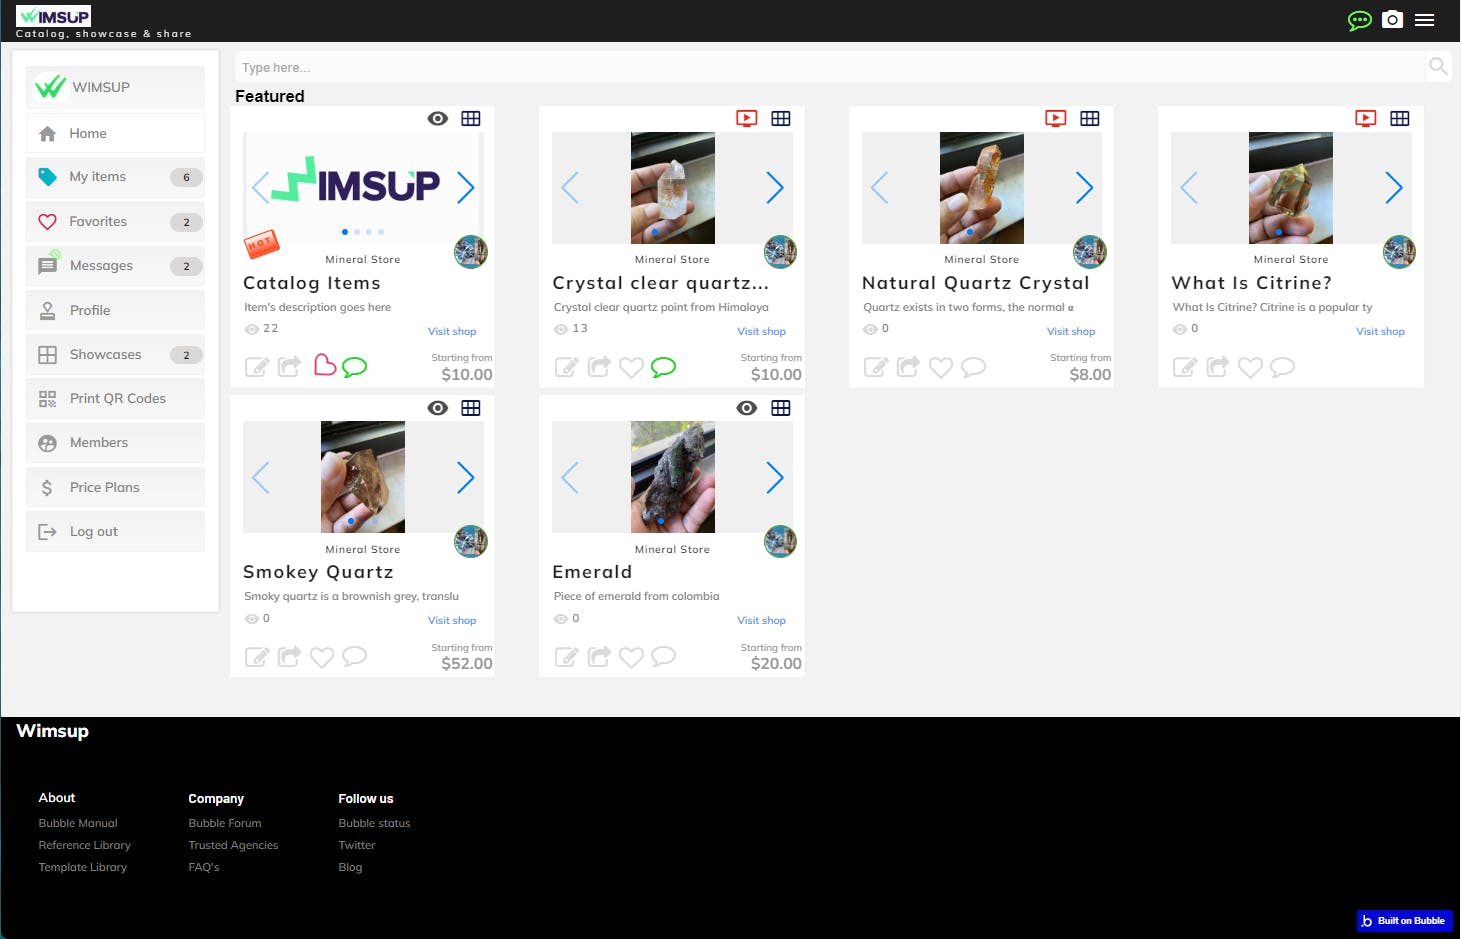This screenshot has width=1461, height=939.
Task: Click the search magnifier icon
Action: click(x=1438, y=67)
